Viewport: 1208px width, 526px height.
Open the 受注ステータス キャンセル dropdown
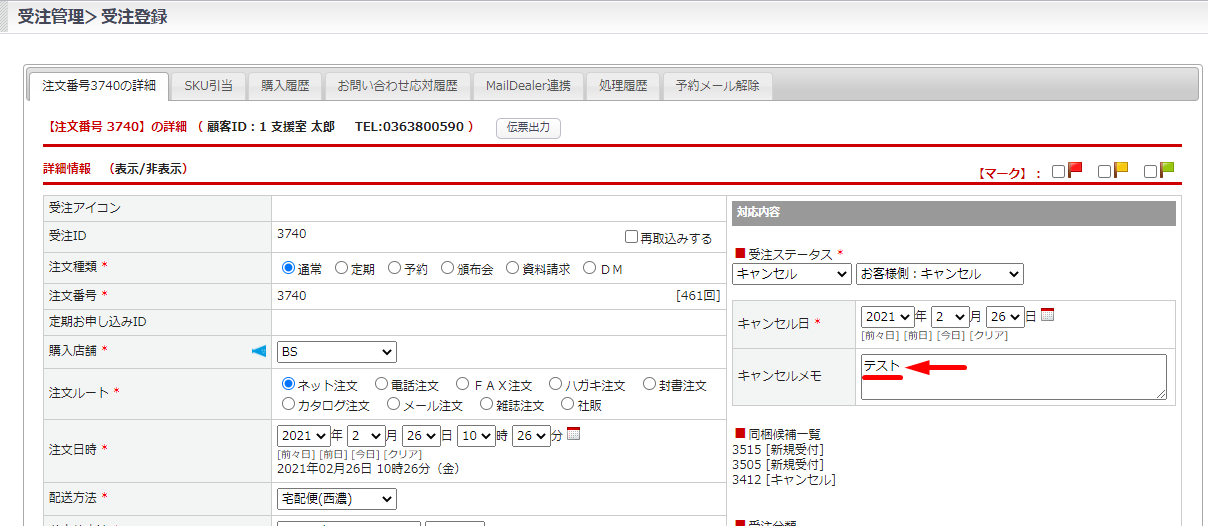(x=791, y=274)
